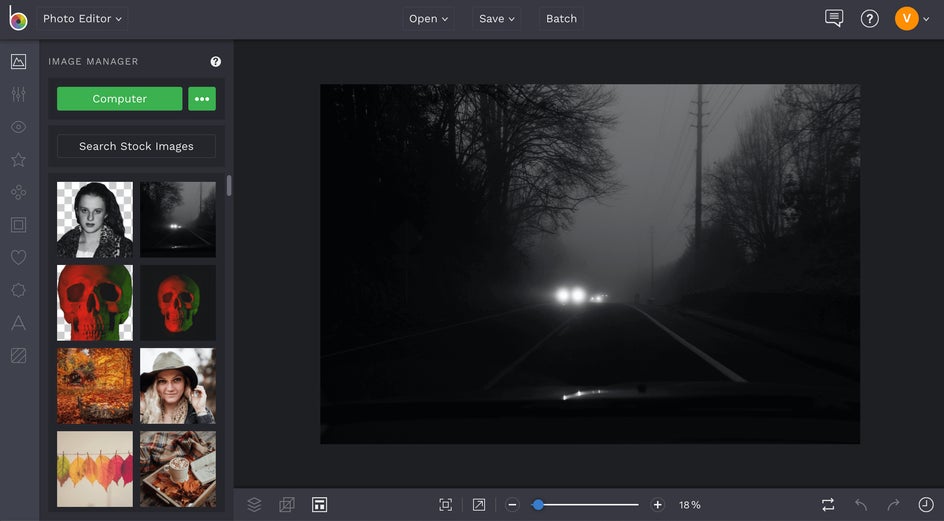Image resolution: width=944 pixels, height=521 pixels.
Task: Select the large red-green skull thumbnail
Action: click(95, 303)
